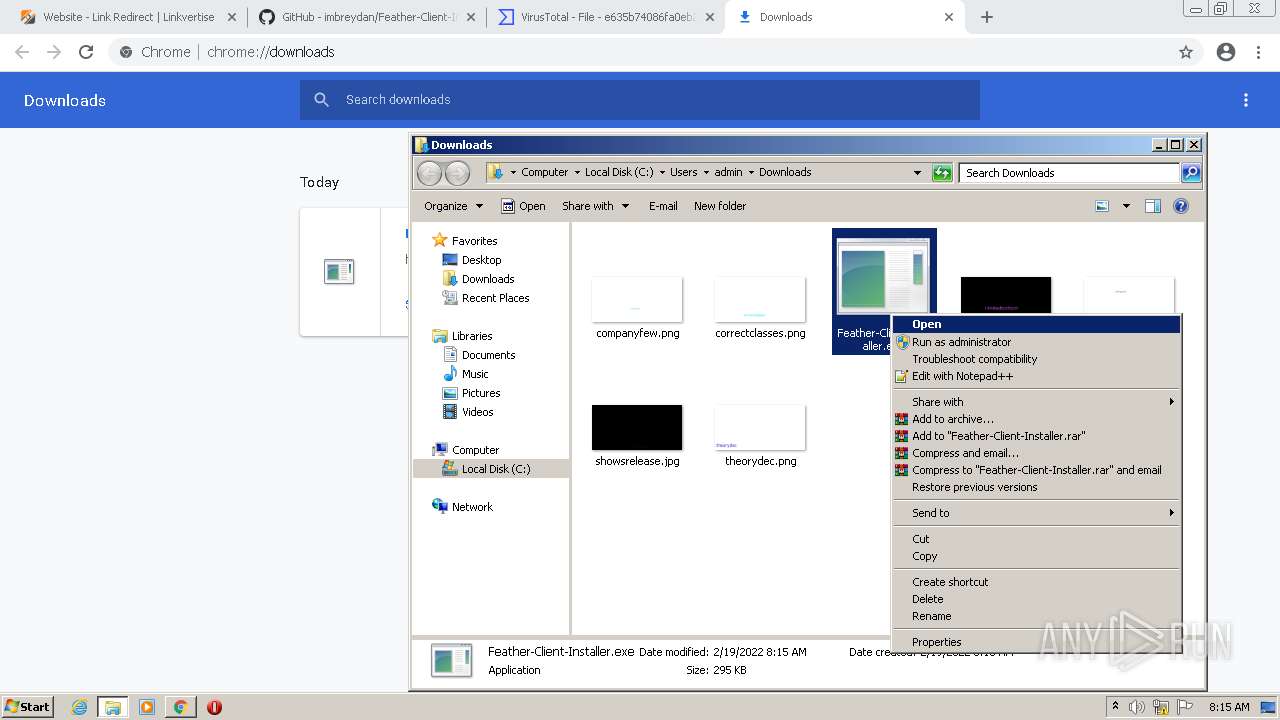1280x720 pixels.
Task: Select the theorydec.png file
Action: (760, 435)
